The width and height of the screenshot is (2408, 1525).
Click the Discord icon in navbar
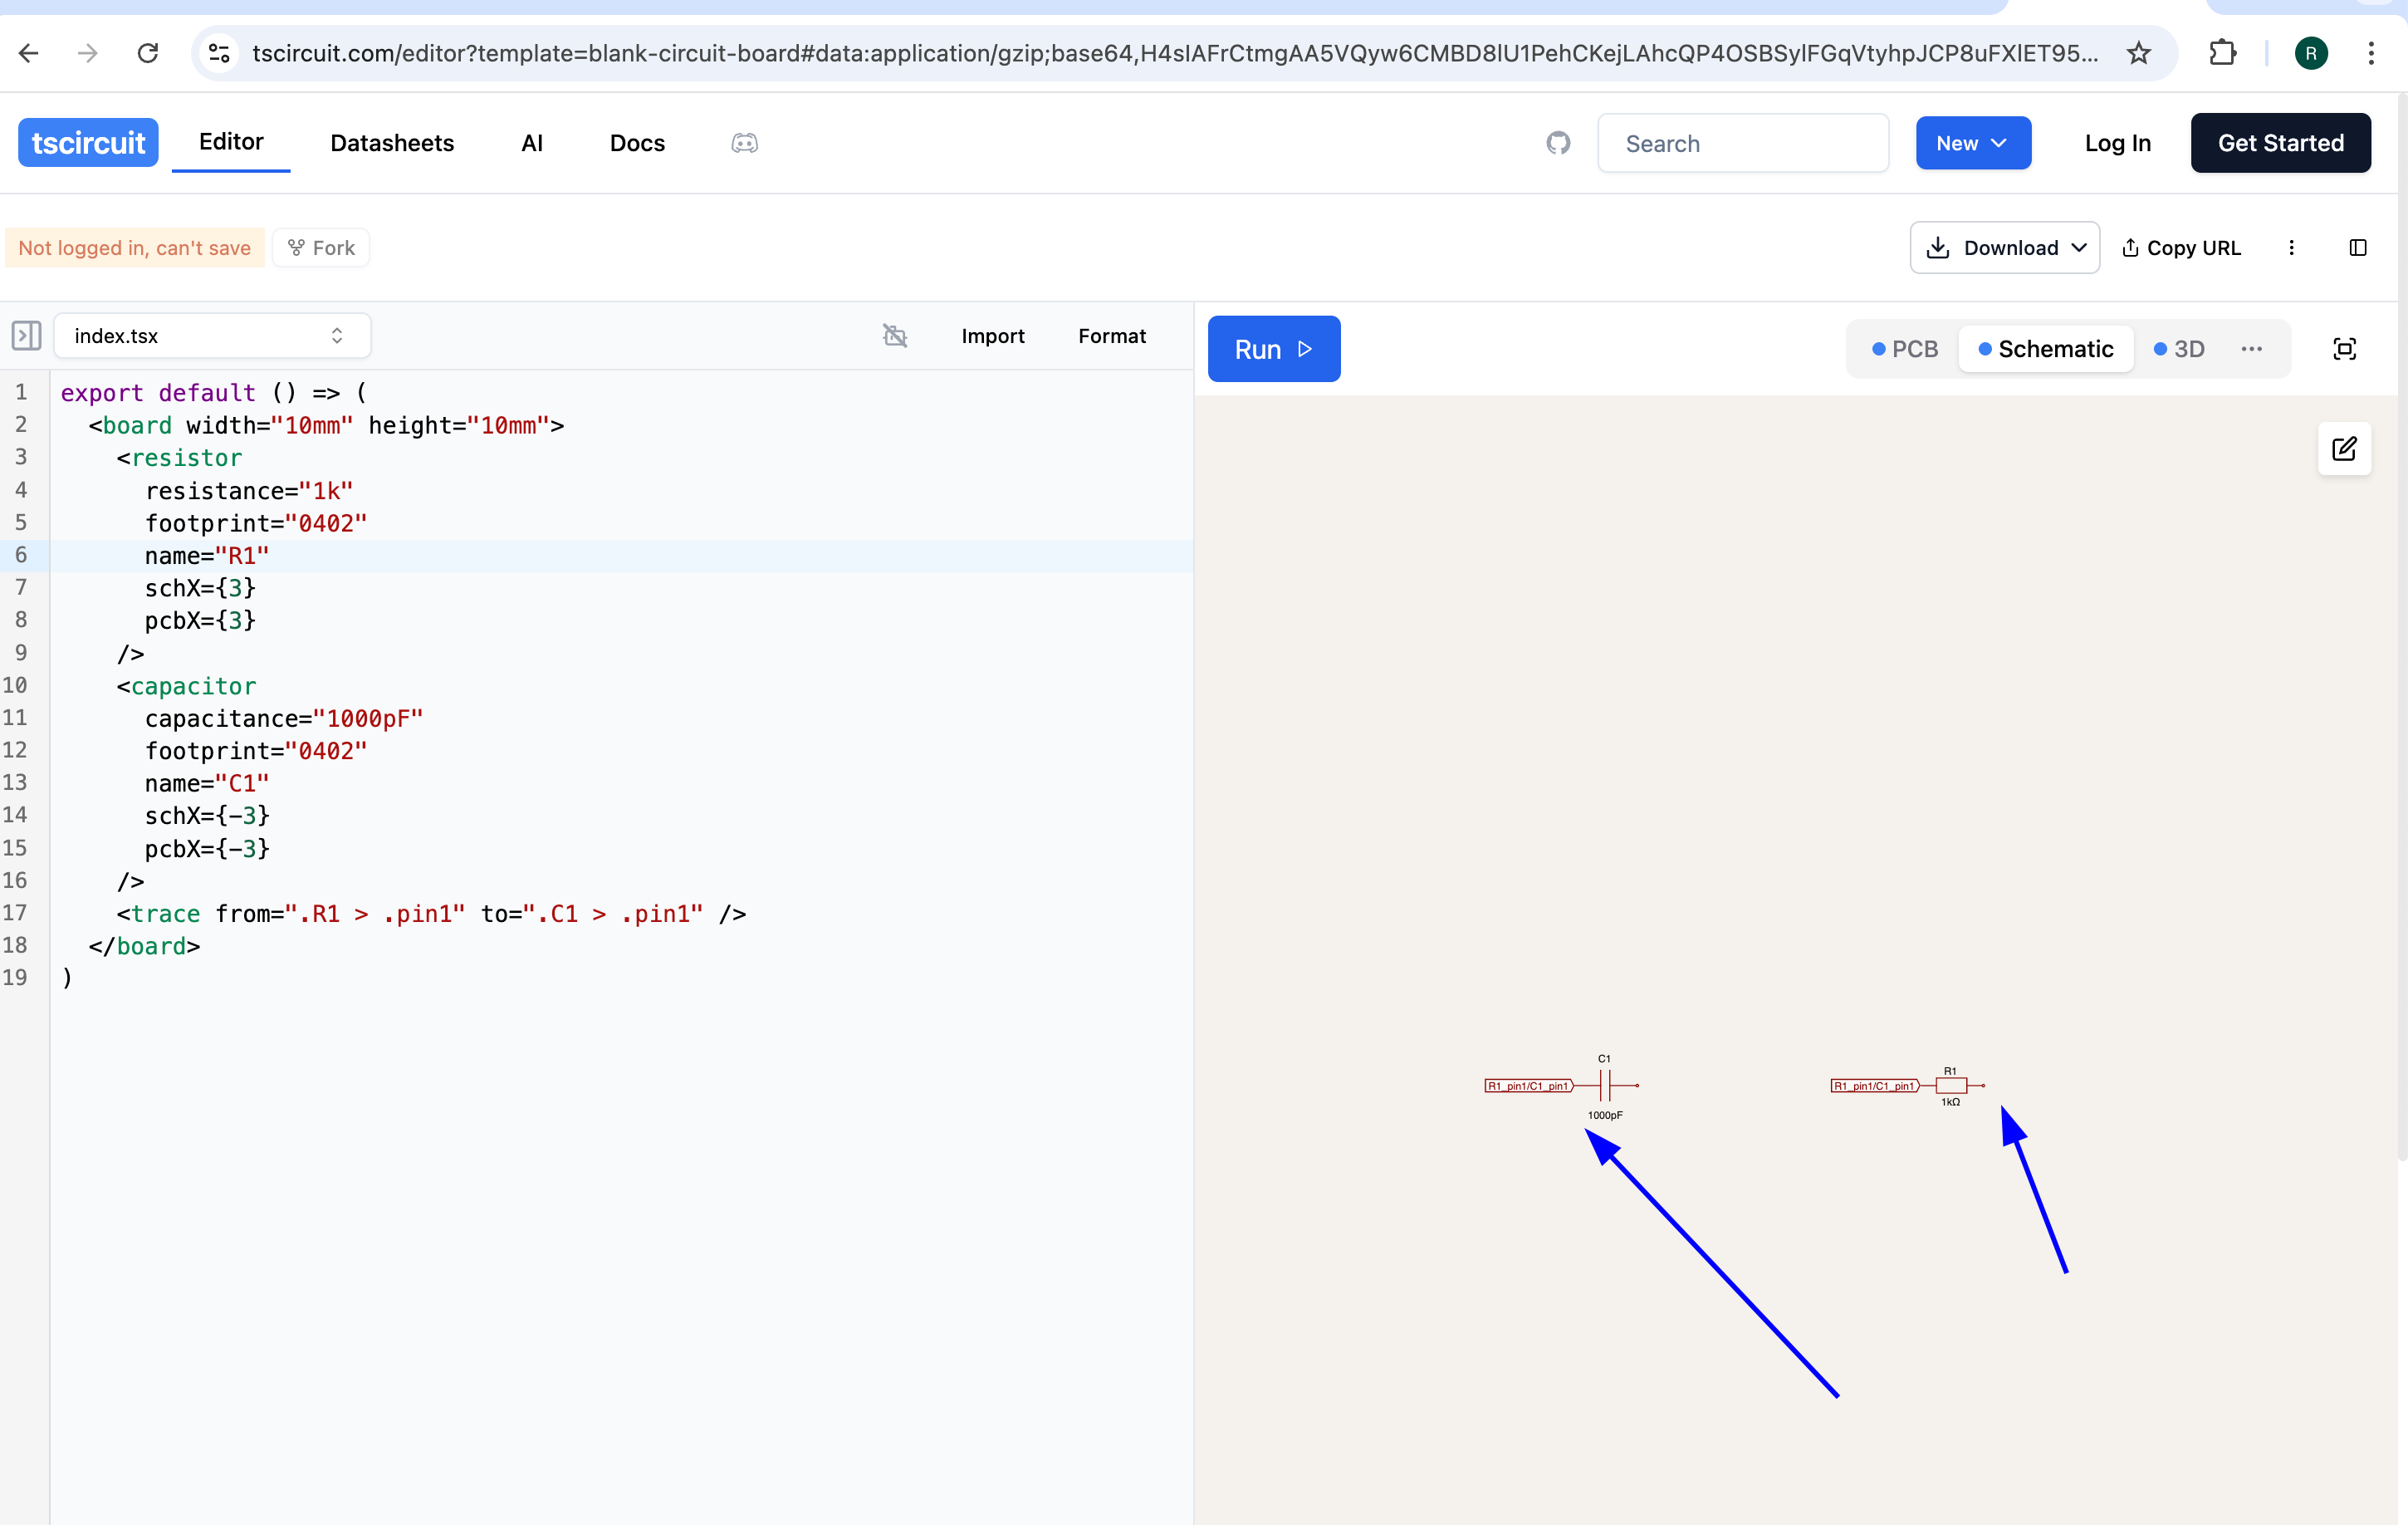[744, 143]
